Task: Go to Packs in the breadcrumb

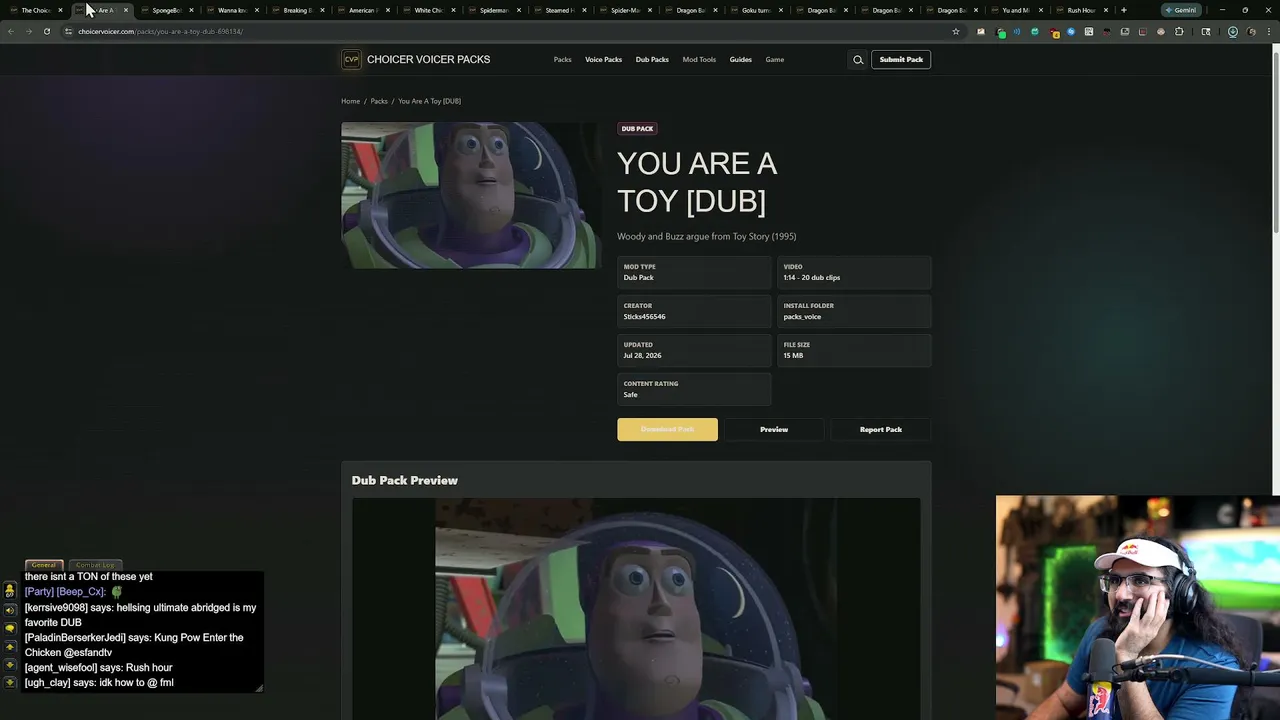Action: [379, 101]
